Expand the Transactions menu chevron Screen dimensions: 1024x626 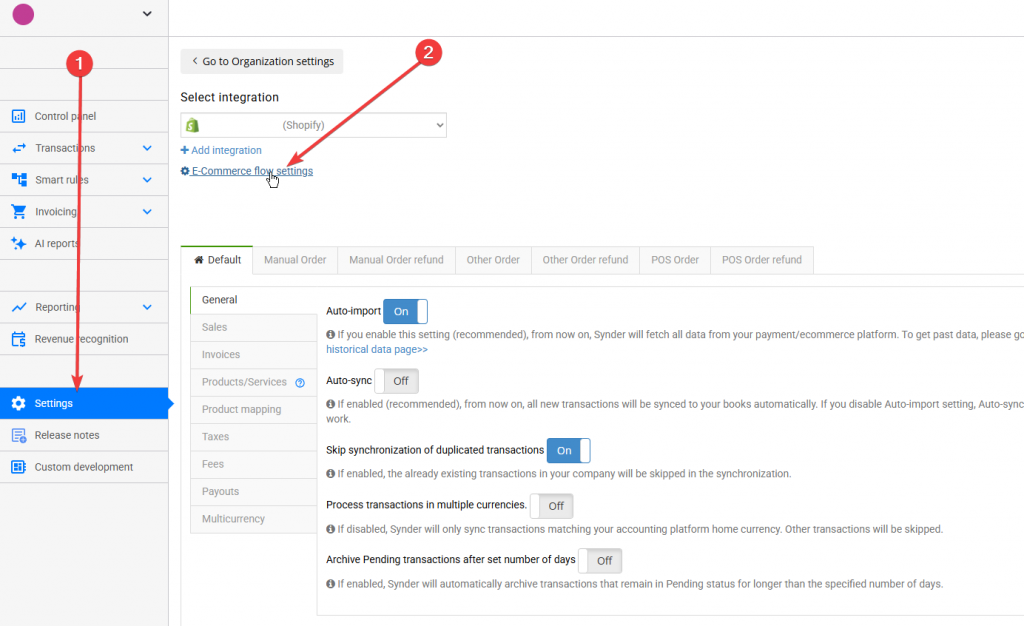pyautogui.click(x=147, y=148)
